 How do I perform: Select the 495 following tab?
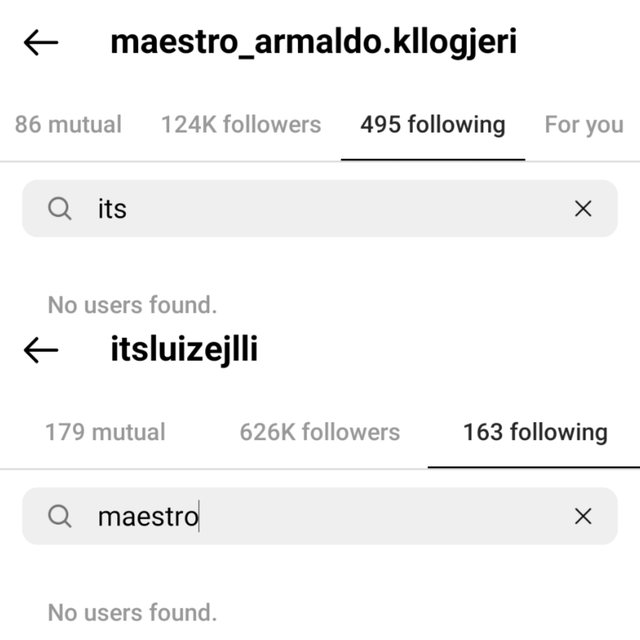433,125
